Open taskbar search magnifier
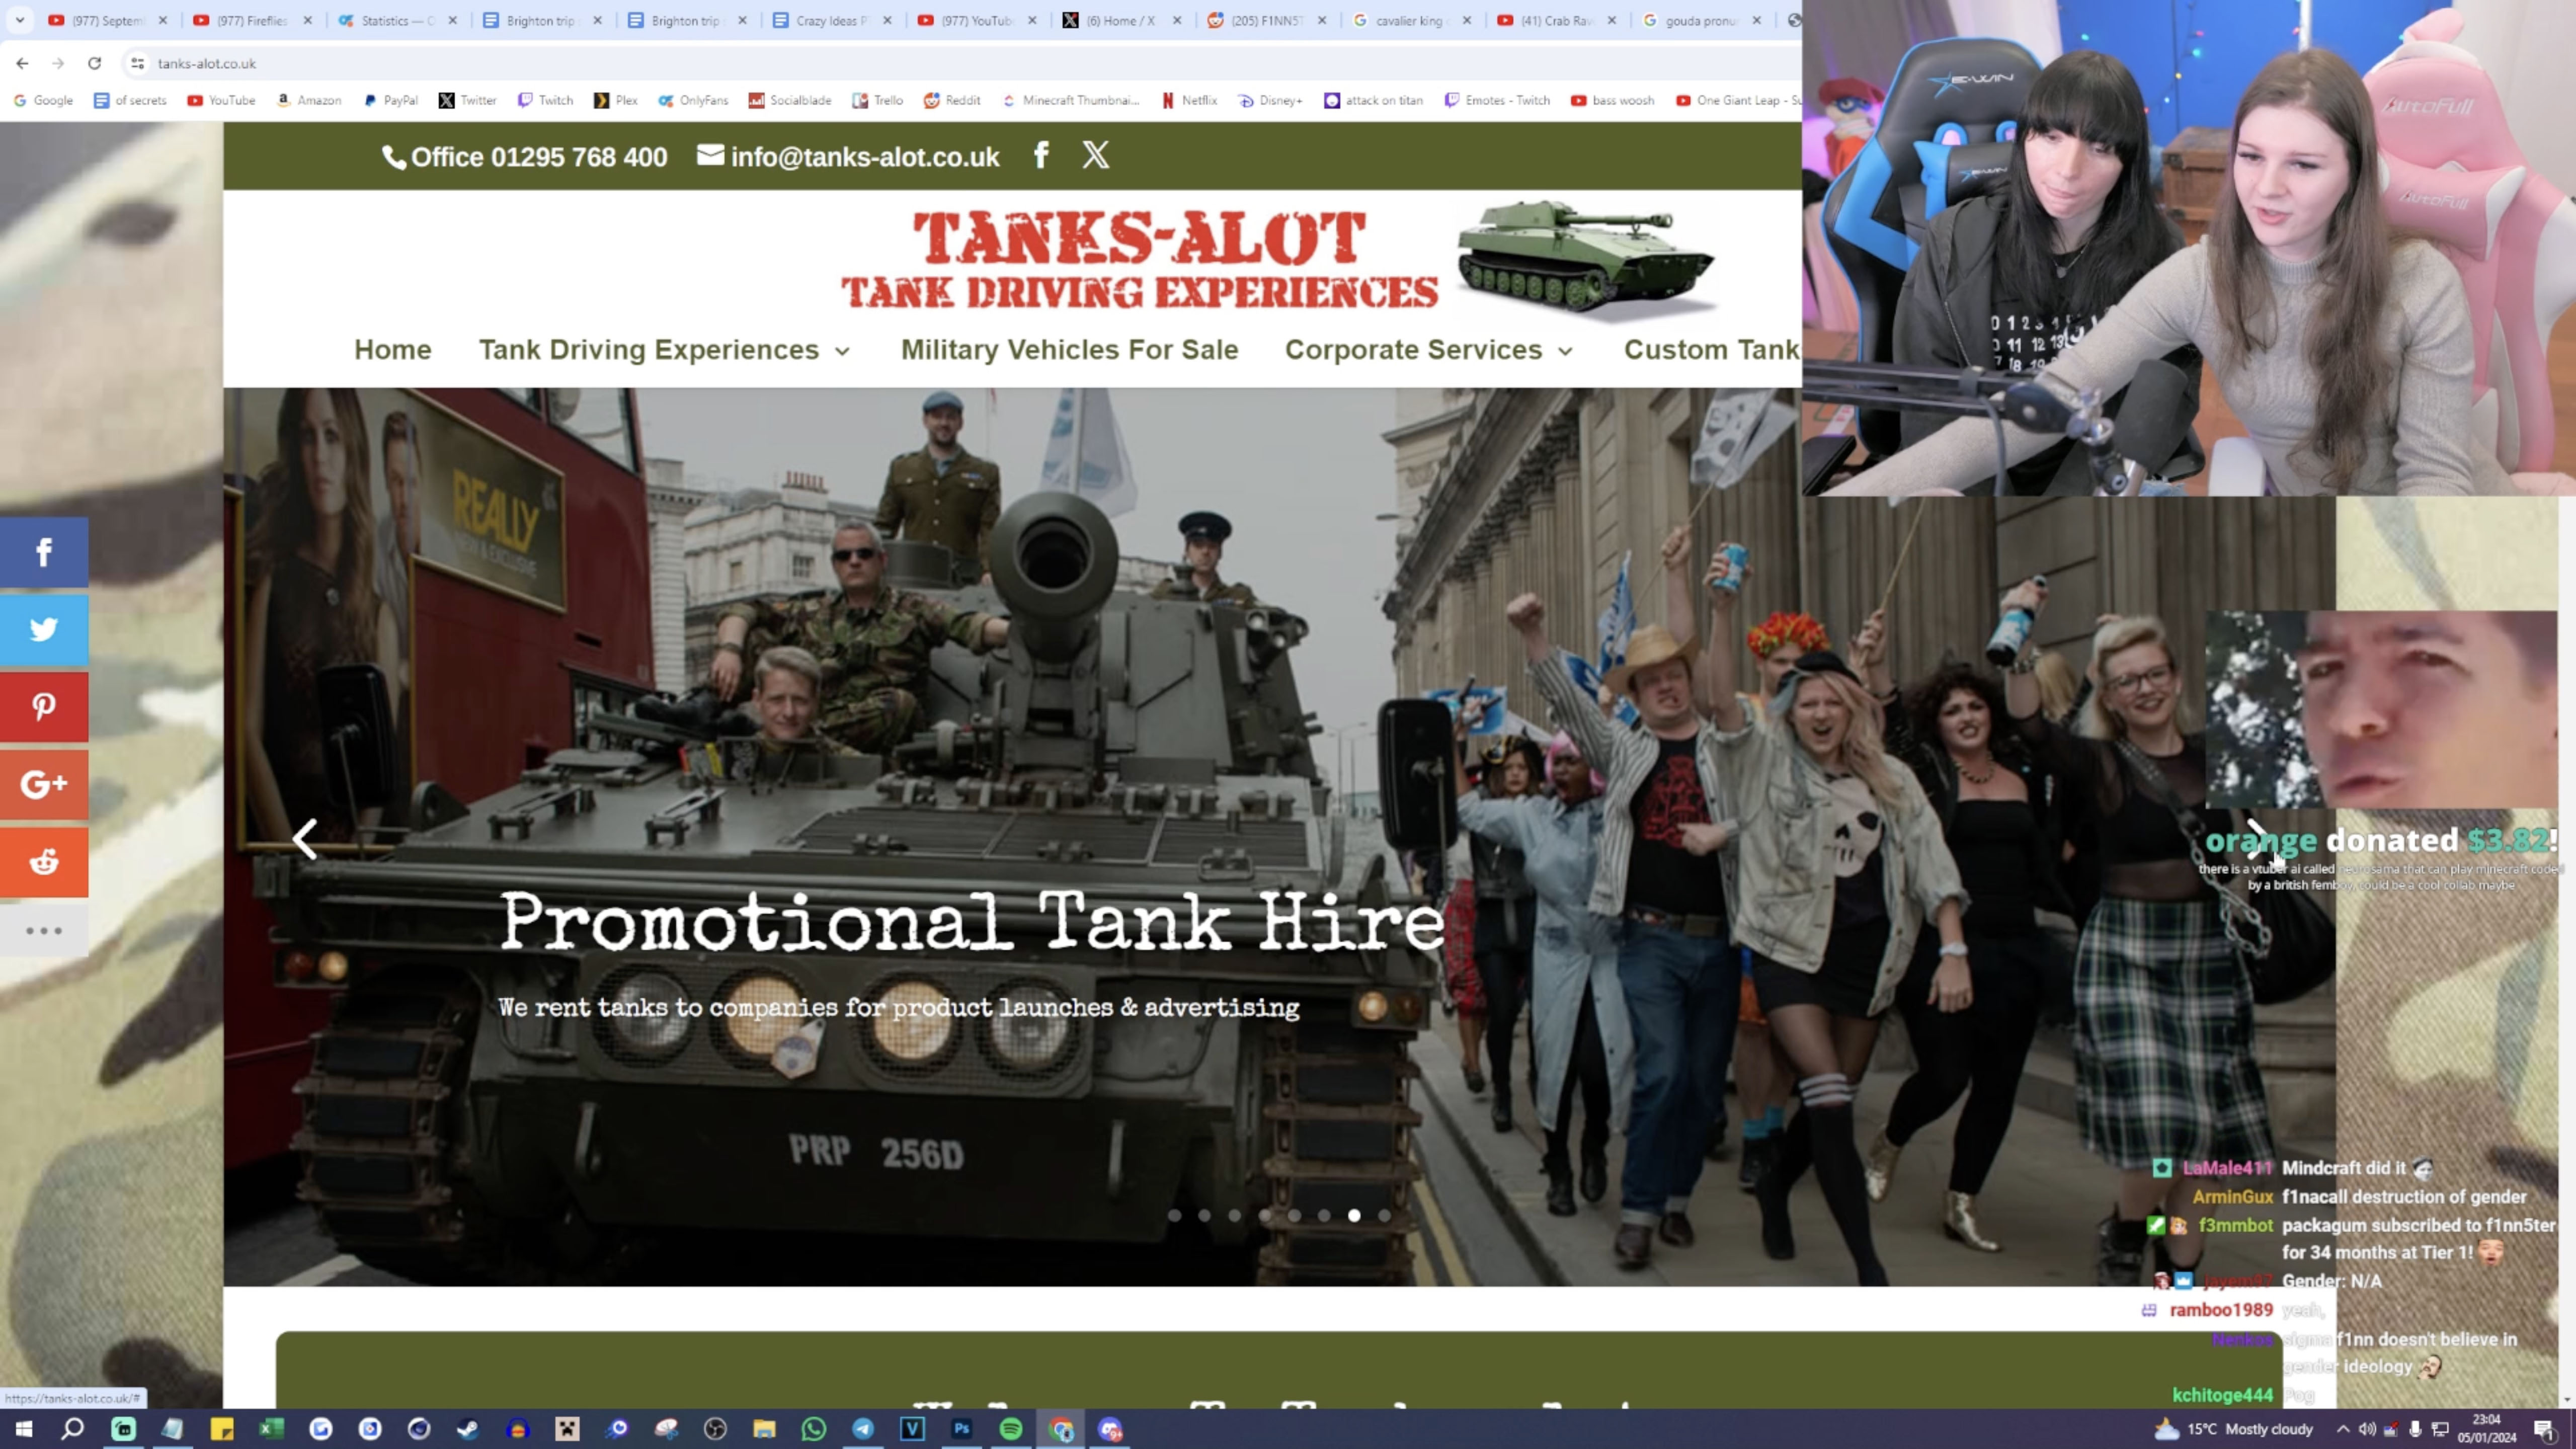 pyautogui.click(x=73, y=1429)
